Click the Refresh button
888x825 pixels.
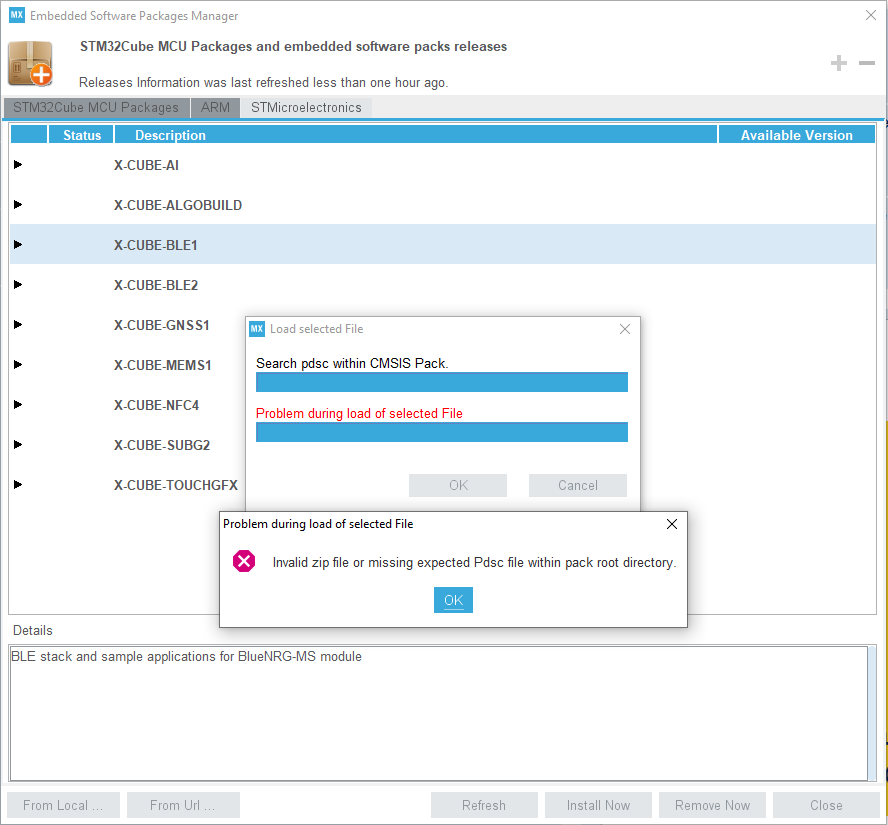click(x=484, y=805)
